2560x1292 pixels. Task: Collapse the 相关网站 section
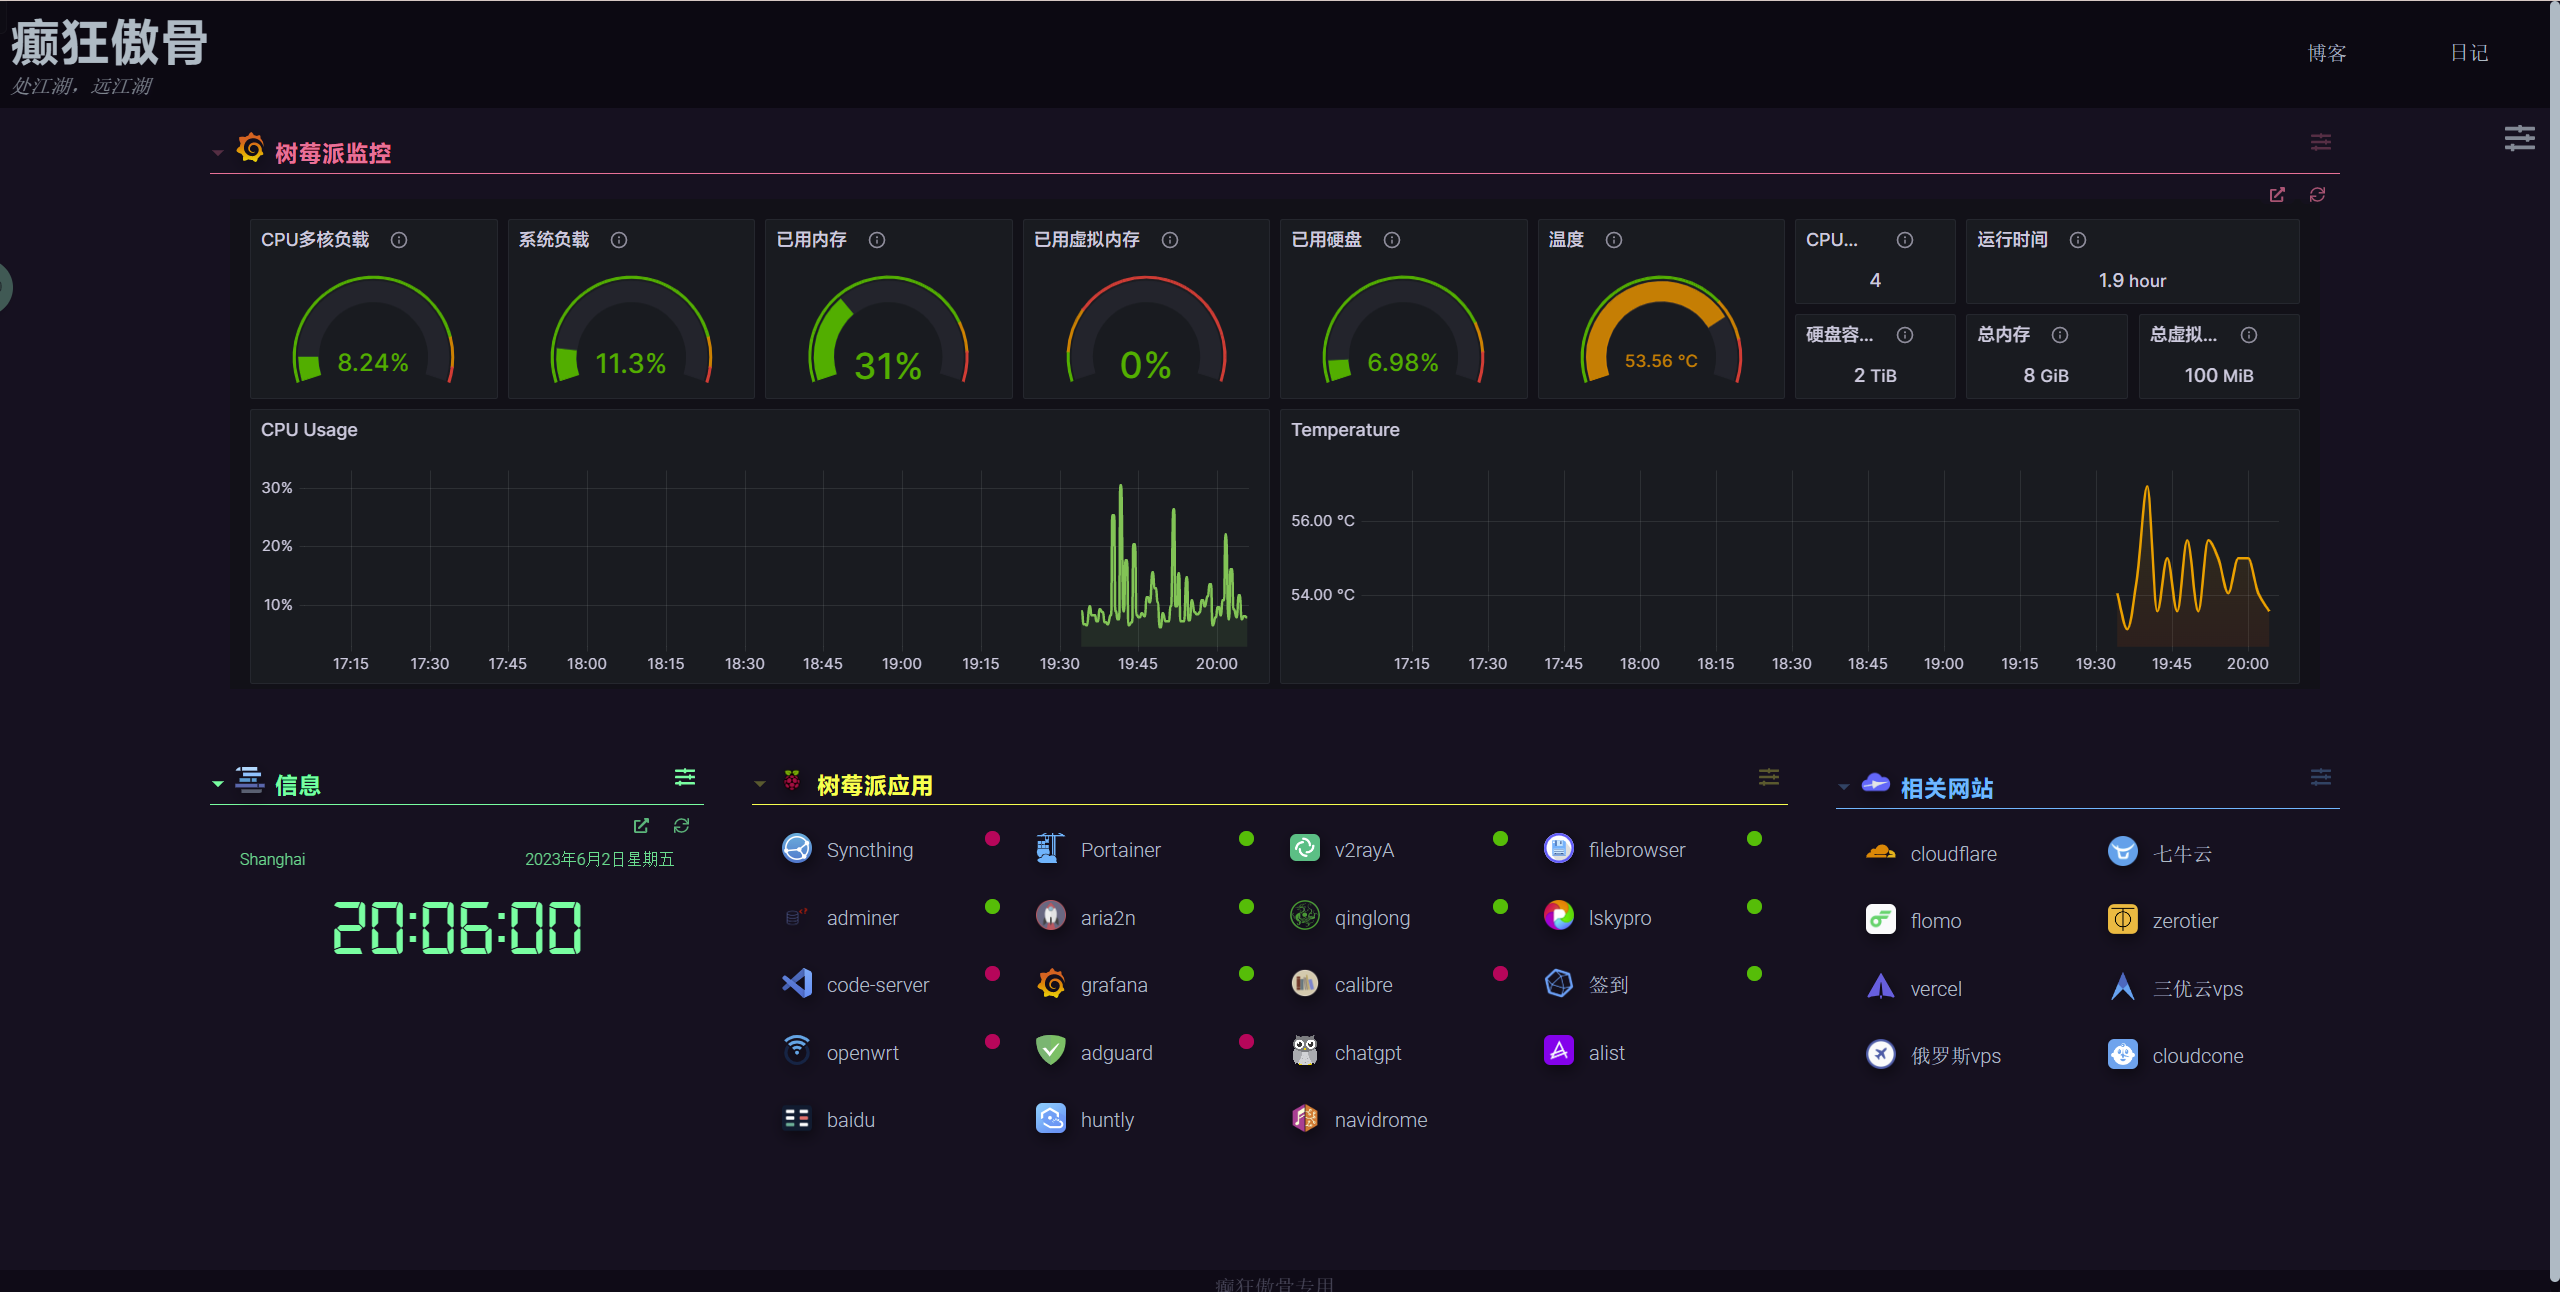(1843, 788)
